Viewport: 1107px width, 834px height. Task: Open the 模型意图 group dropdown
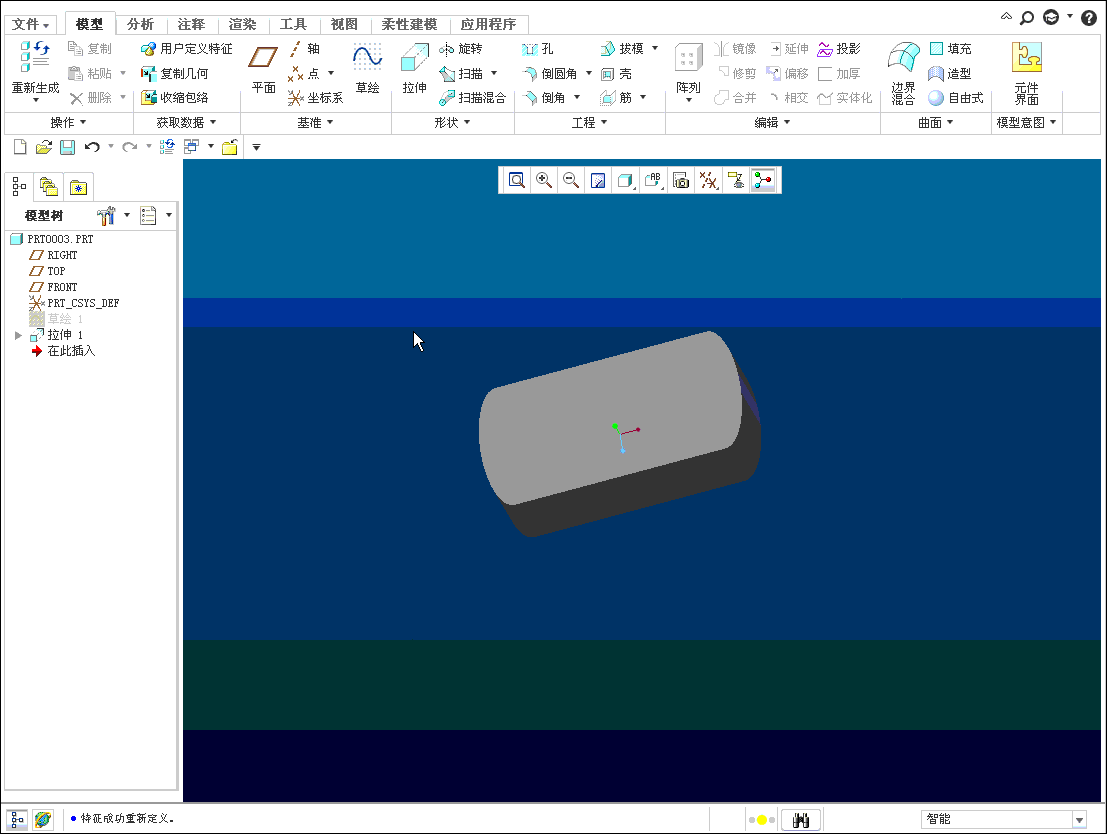point(1027,122)
